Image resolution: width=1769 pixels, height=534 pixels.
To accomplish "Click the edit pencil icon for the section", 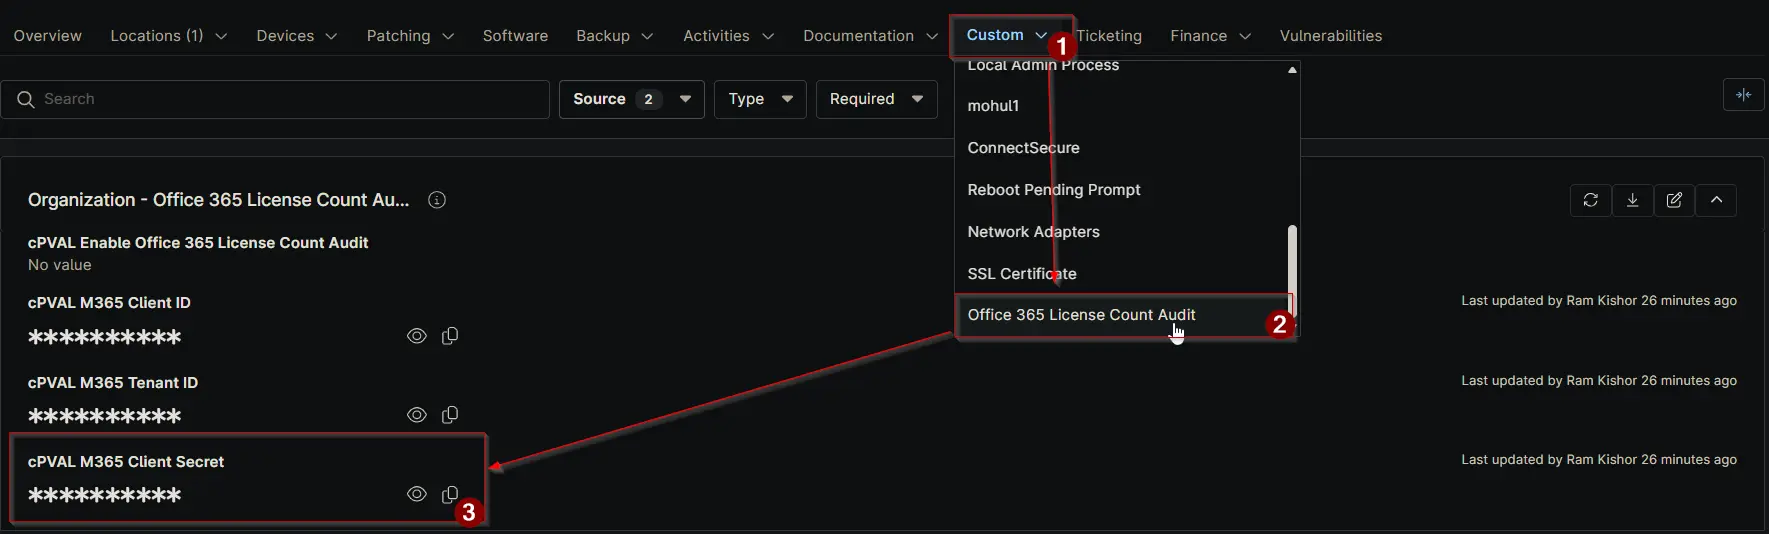I will [x=1674, y=200].
